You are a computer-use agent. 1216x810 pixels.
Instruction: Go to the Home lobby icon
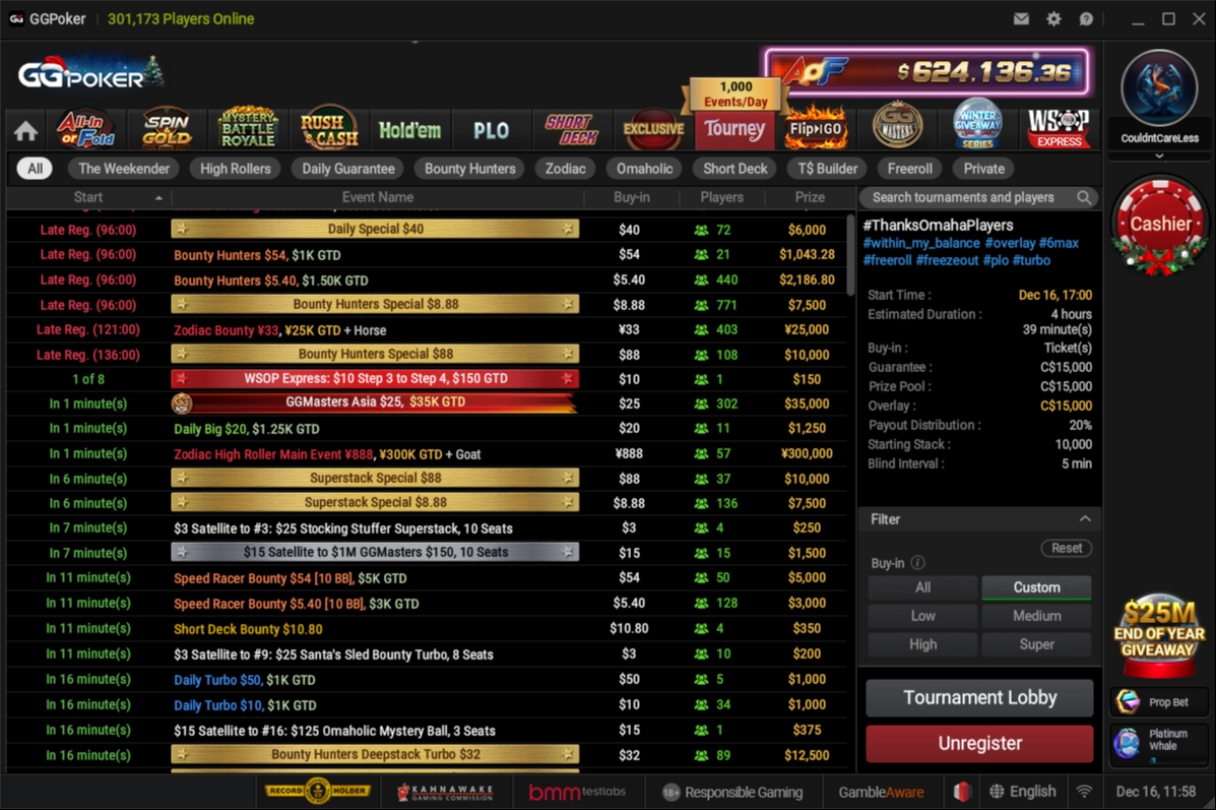(x=26, y=131)
